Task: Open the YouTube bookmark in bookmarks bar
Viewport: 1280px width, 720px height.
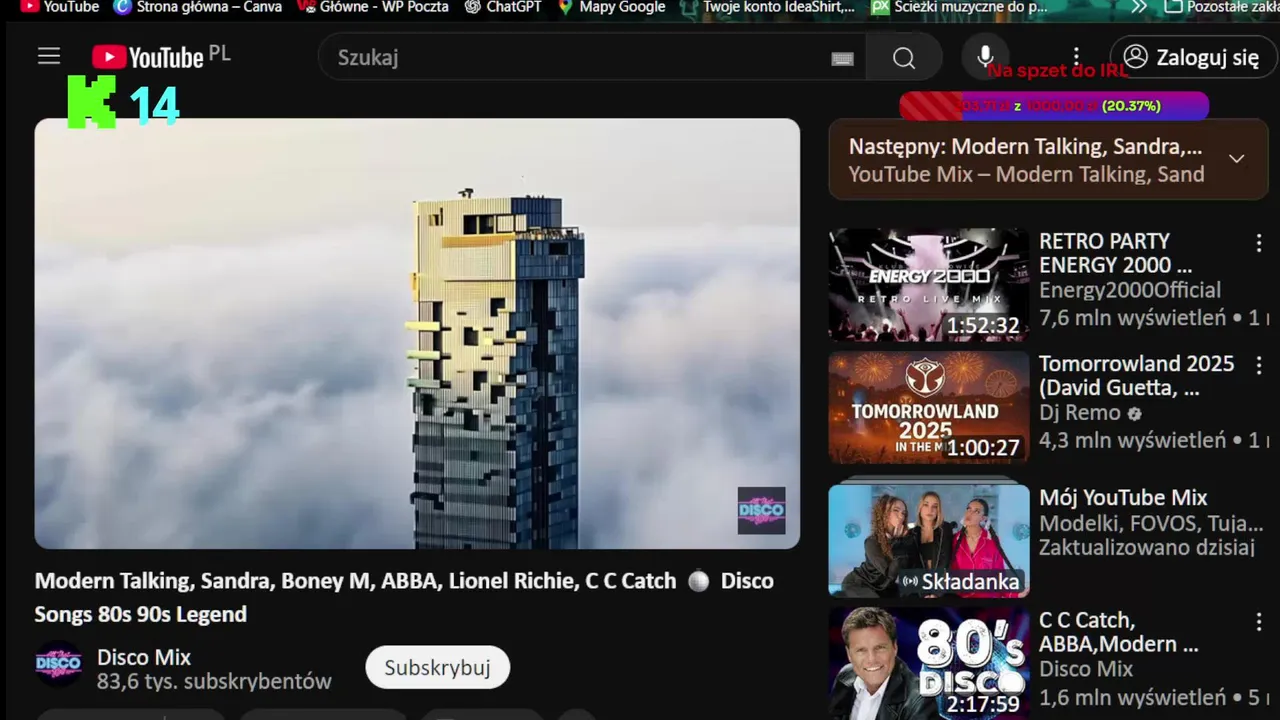Action: click(x=60, y=7)
